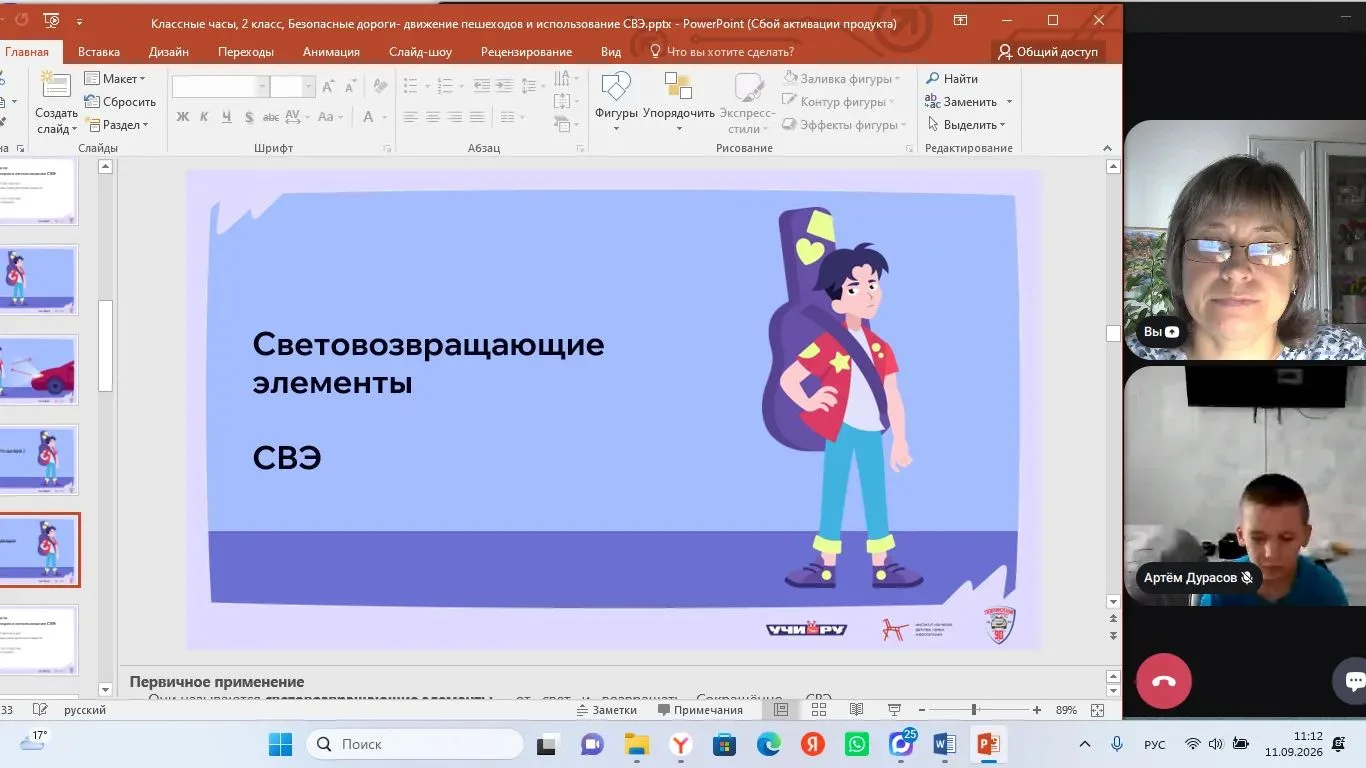
Task: Collapse the ribbon with the arrow
Action: [x=1107, y=148]
